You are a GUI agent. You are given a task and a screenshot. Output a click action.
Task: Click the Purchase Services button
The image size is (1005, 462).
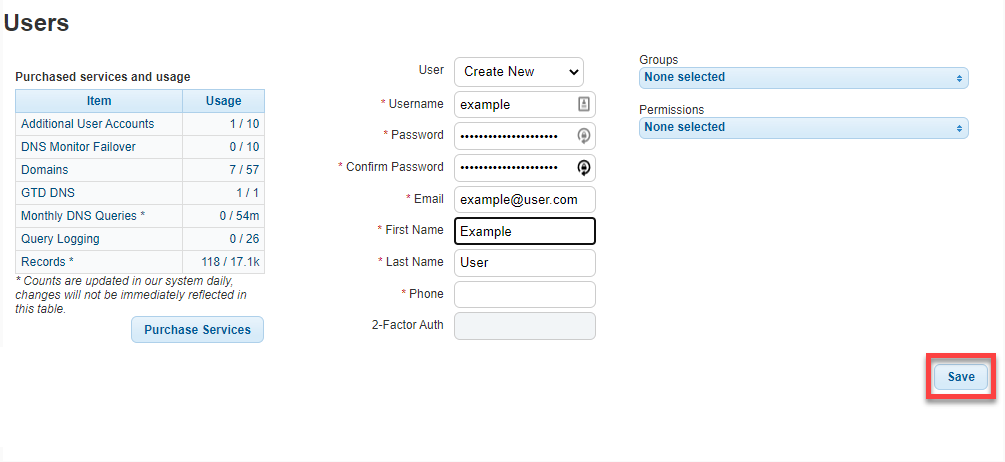tap(197, 329)
